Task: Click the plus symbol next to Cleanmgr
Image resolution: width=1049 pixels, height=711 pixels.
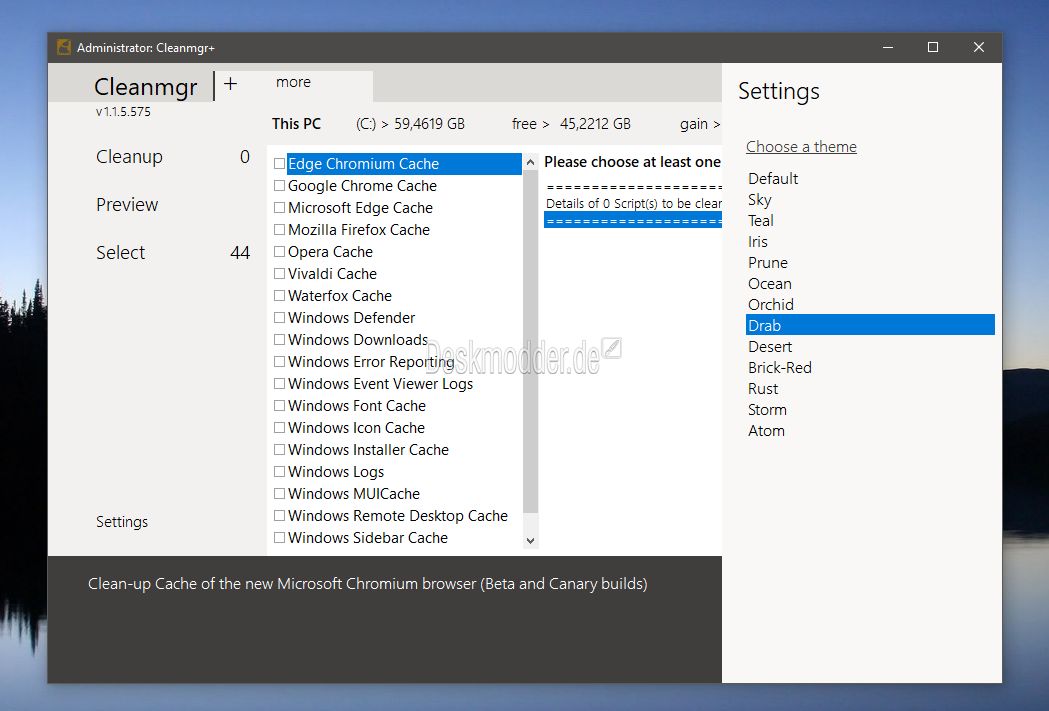Action: coord(230,84)
